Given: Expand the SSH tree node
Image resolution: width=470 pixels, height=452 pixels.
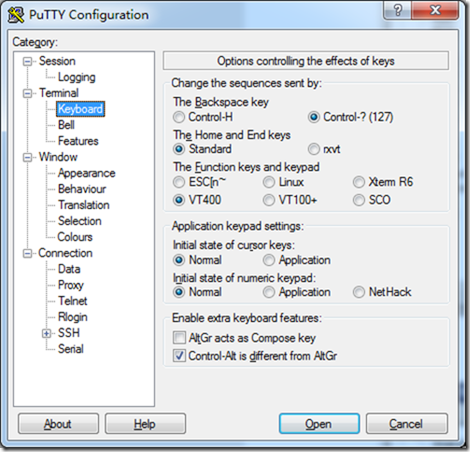Looking at the screenshot, I should pyautogui.click(x=47, y=333).
